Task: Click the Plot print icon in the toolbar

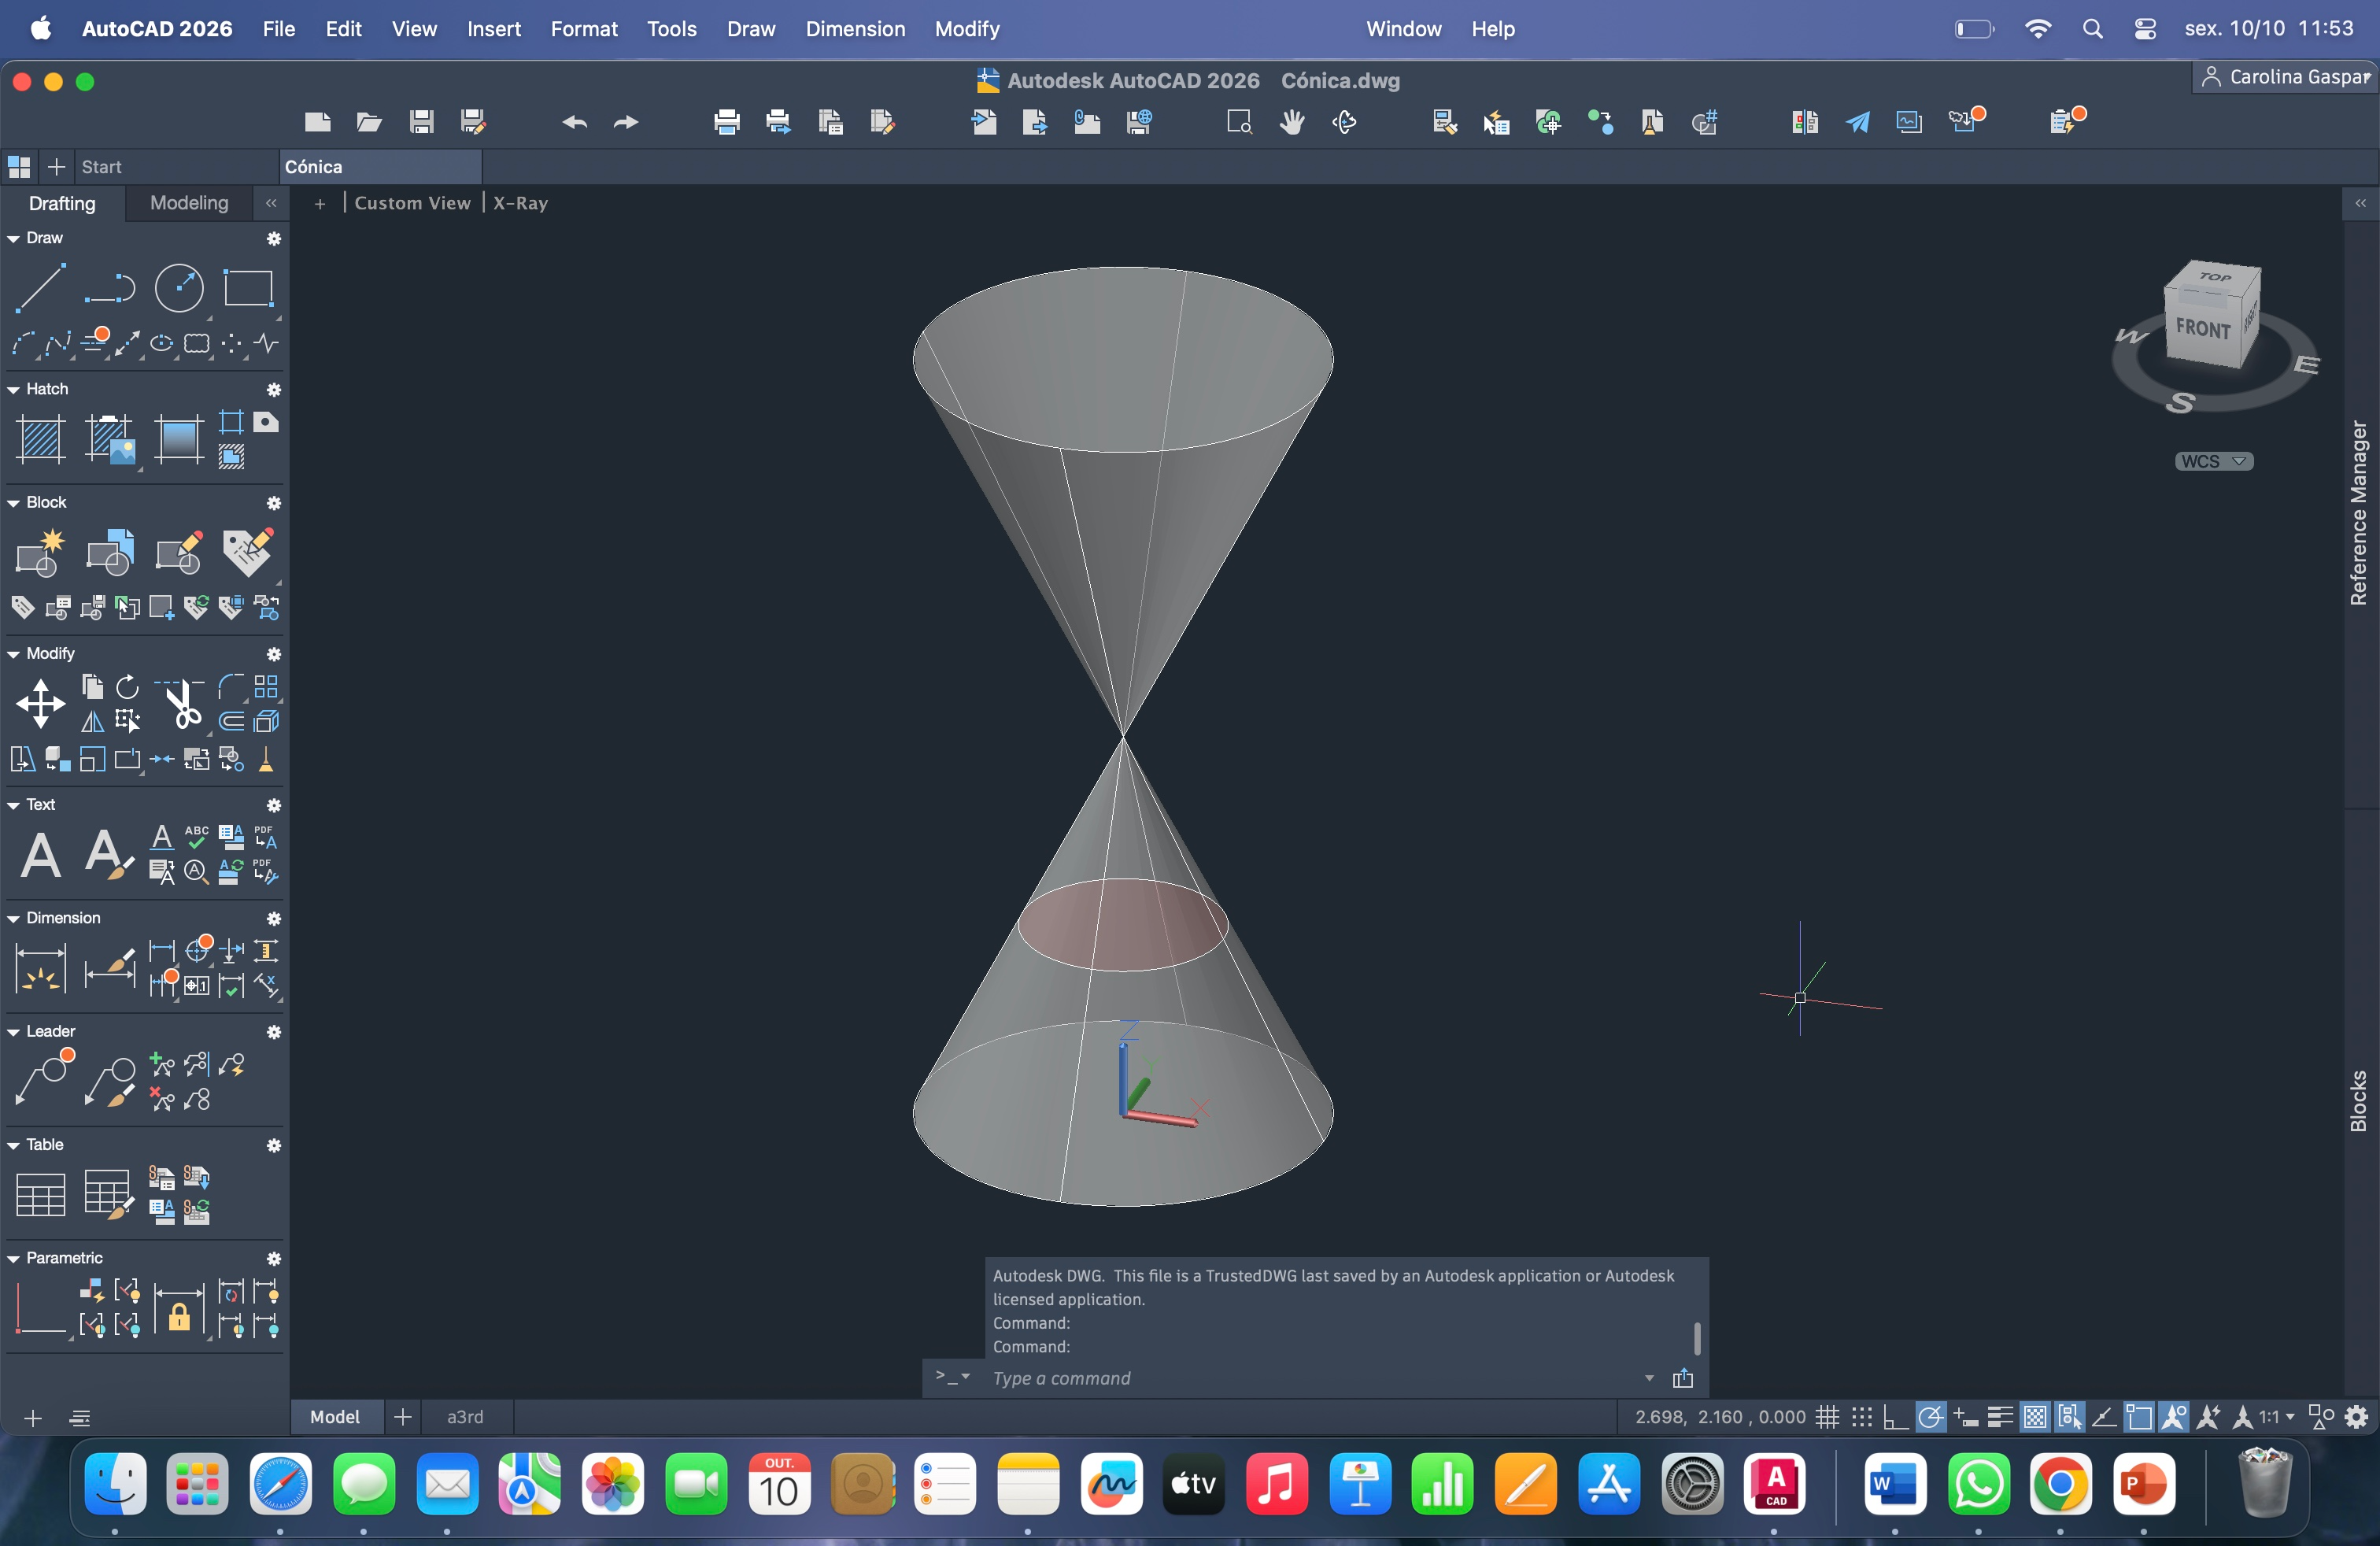Action: click(727, 122)
